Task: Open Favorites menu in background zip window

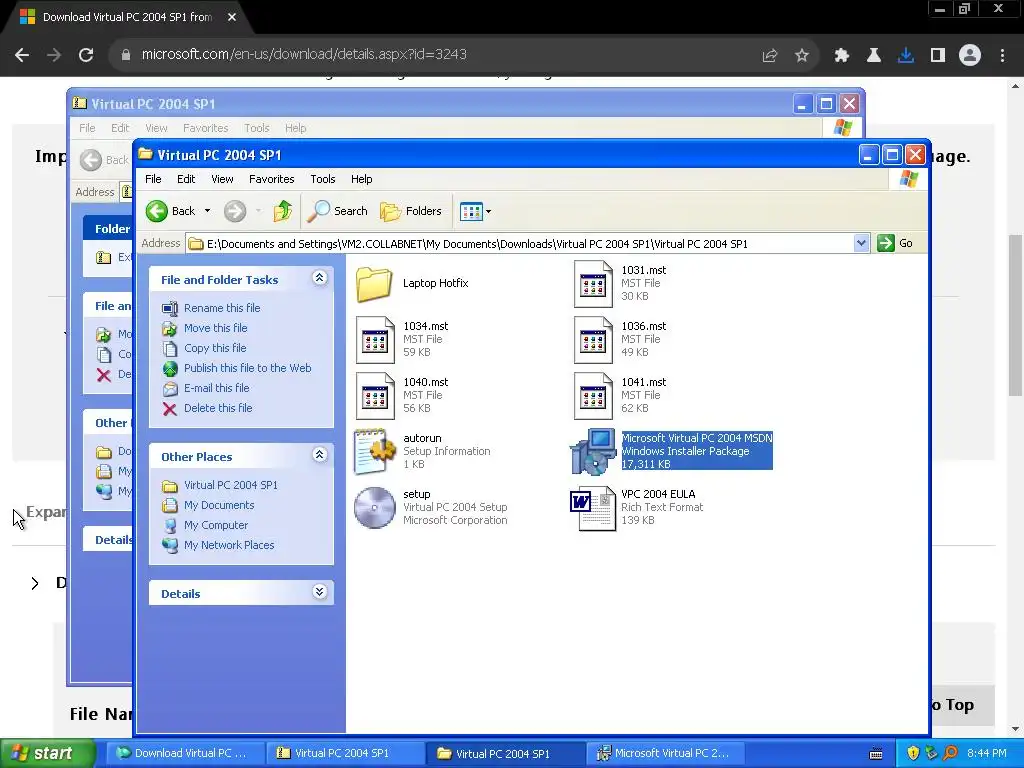Action: [x=205, y=128]
